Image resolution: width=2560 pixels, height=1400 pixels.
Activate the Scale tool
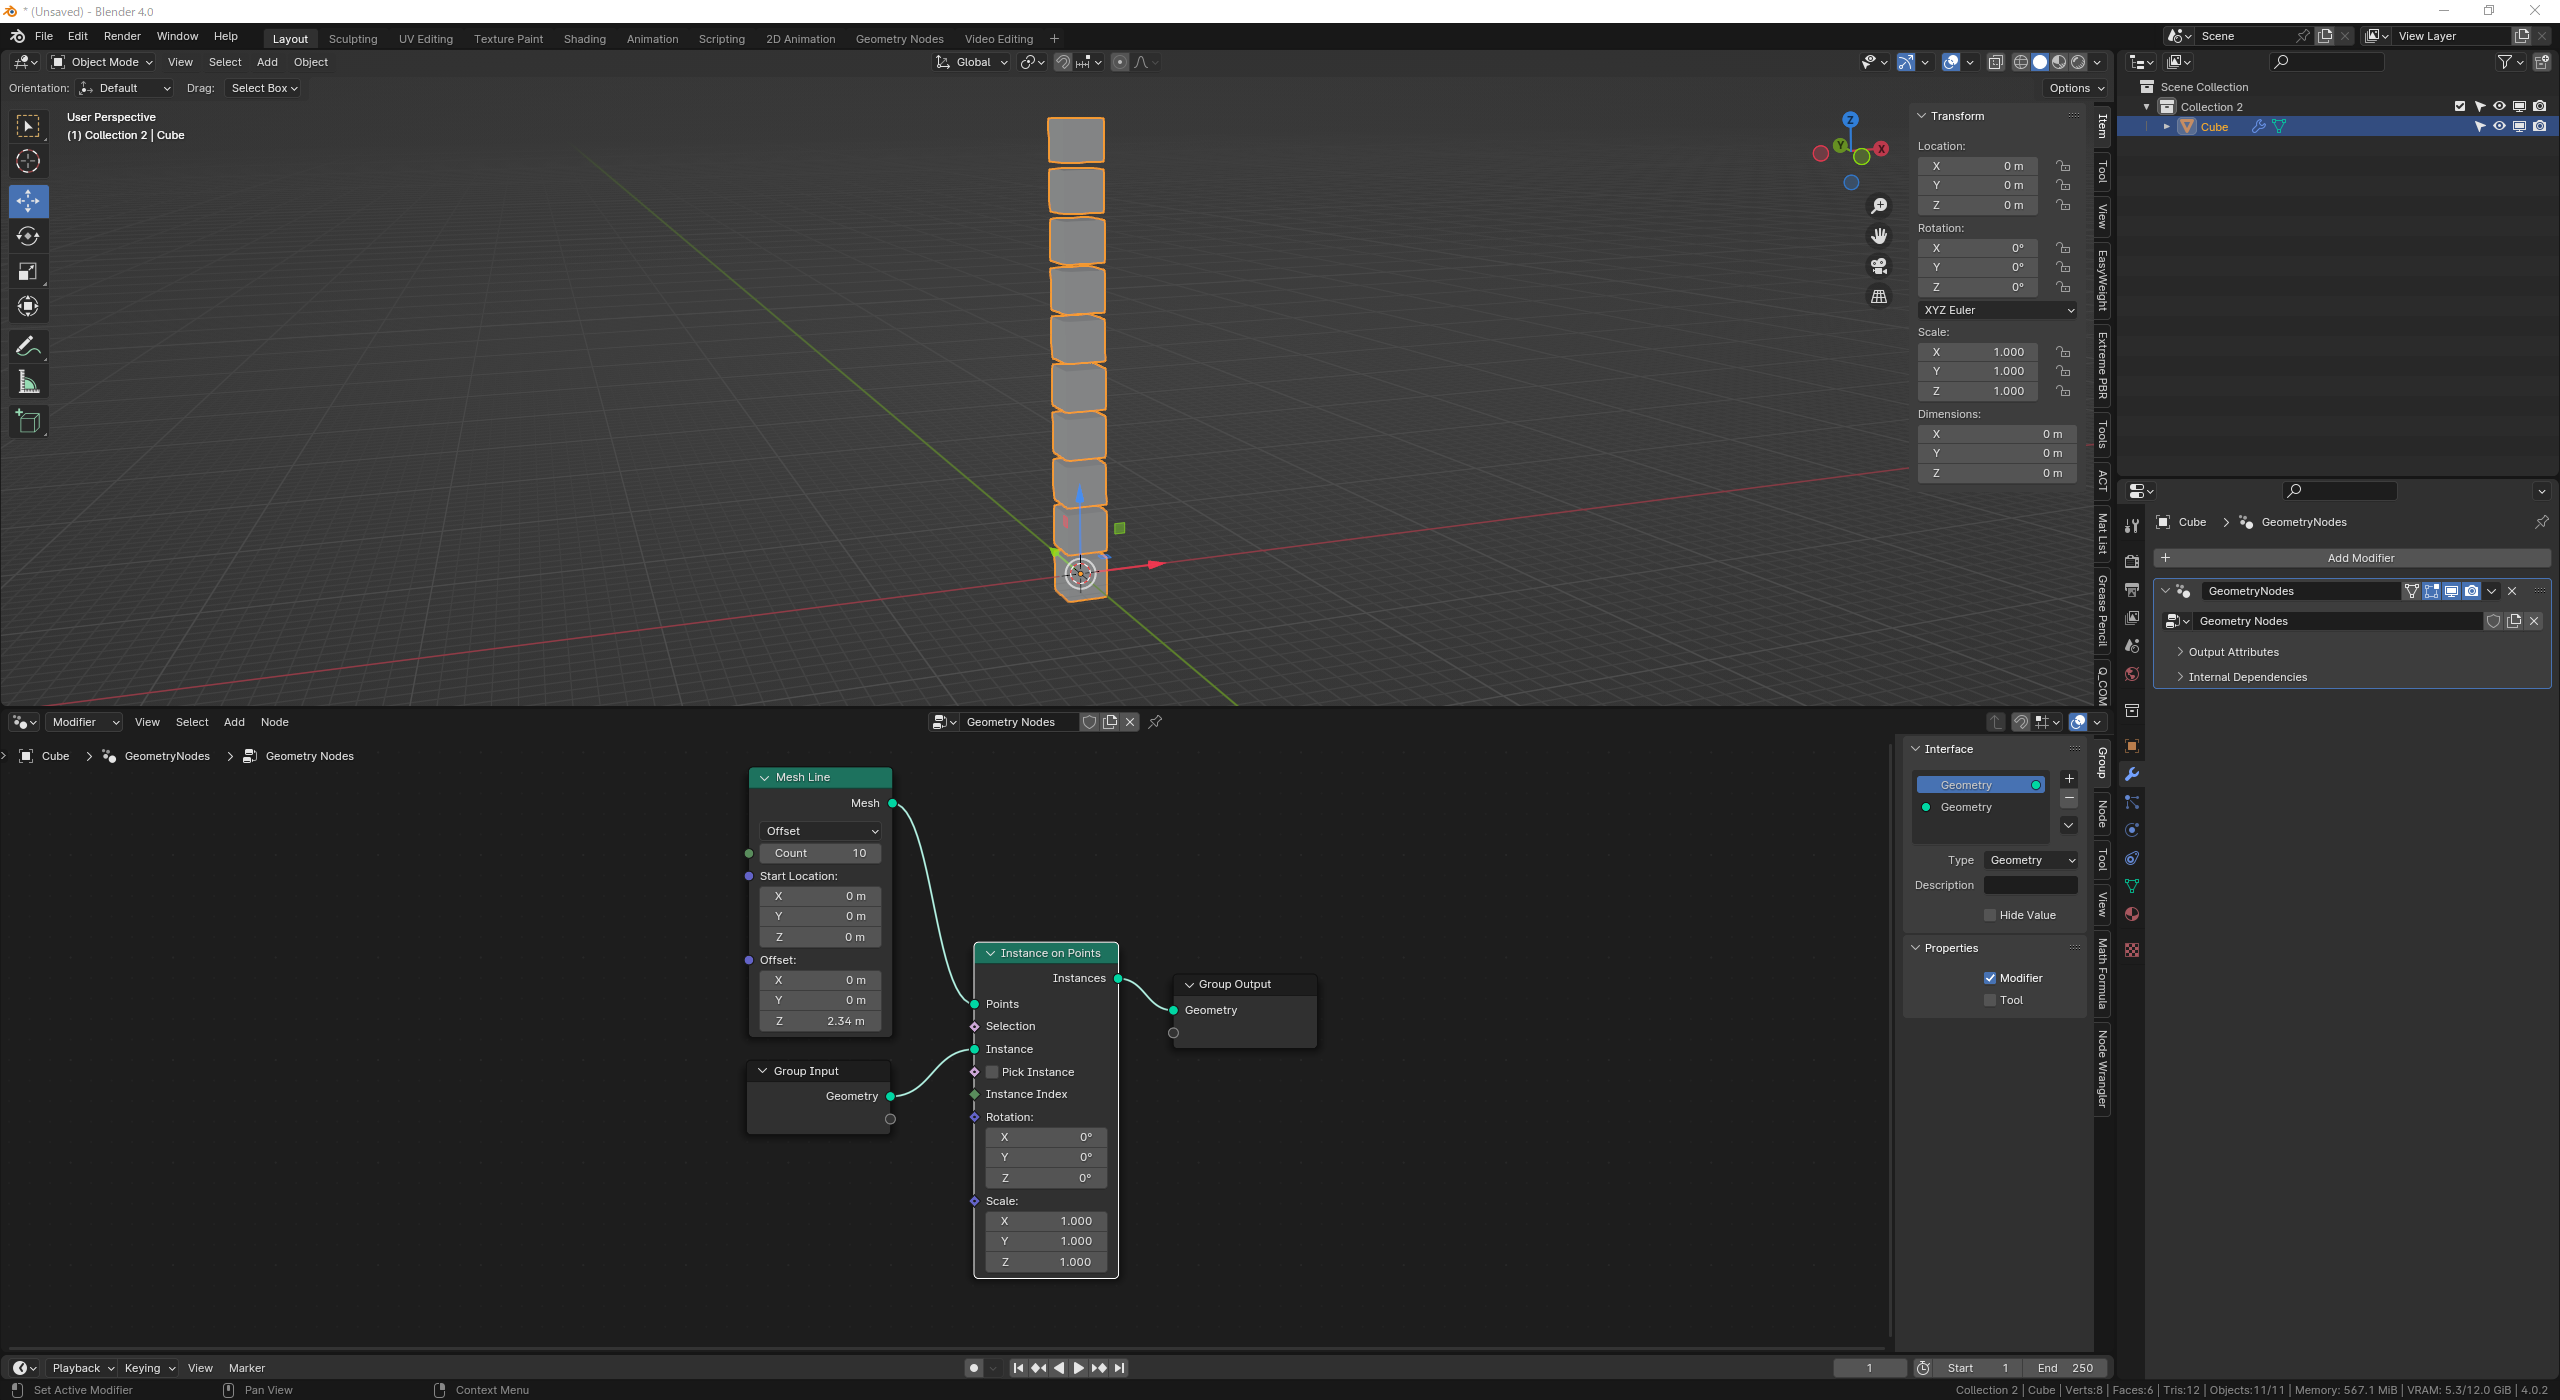tap(28, 271)
